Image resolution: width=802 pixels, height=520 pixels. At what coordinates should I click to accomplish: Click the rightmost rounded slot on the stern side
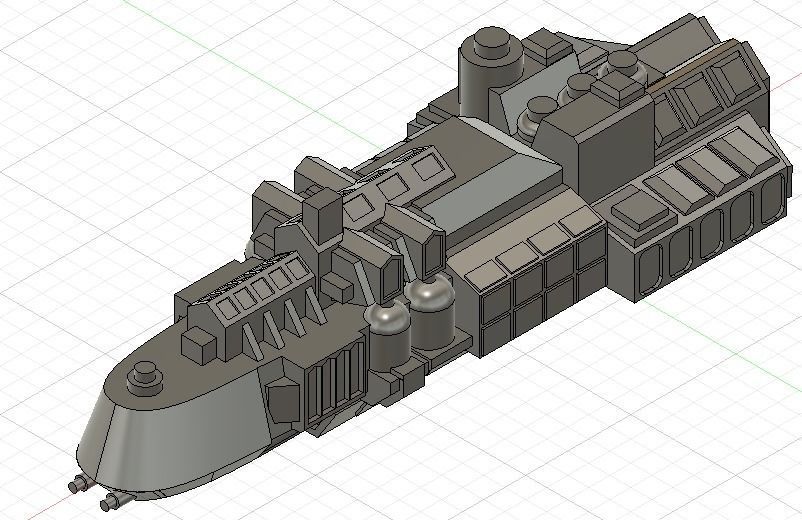[x=773, y=197]
